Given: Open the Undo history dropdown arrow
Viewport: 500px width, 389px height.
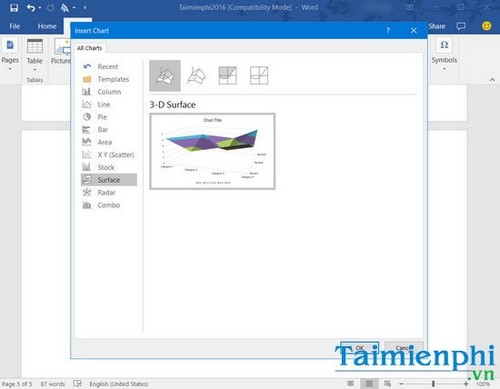Looking at the screenshot, I should click(40, 8).
